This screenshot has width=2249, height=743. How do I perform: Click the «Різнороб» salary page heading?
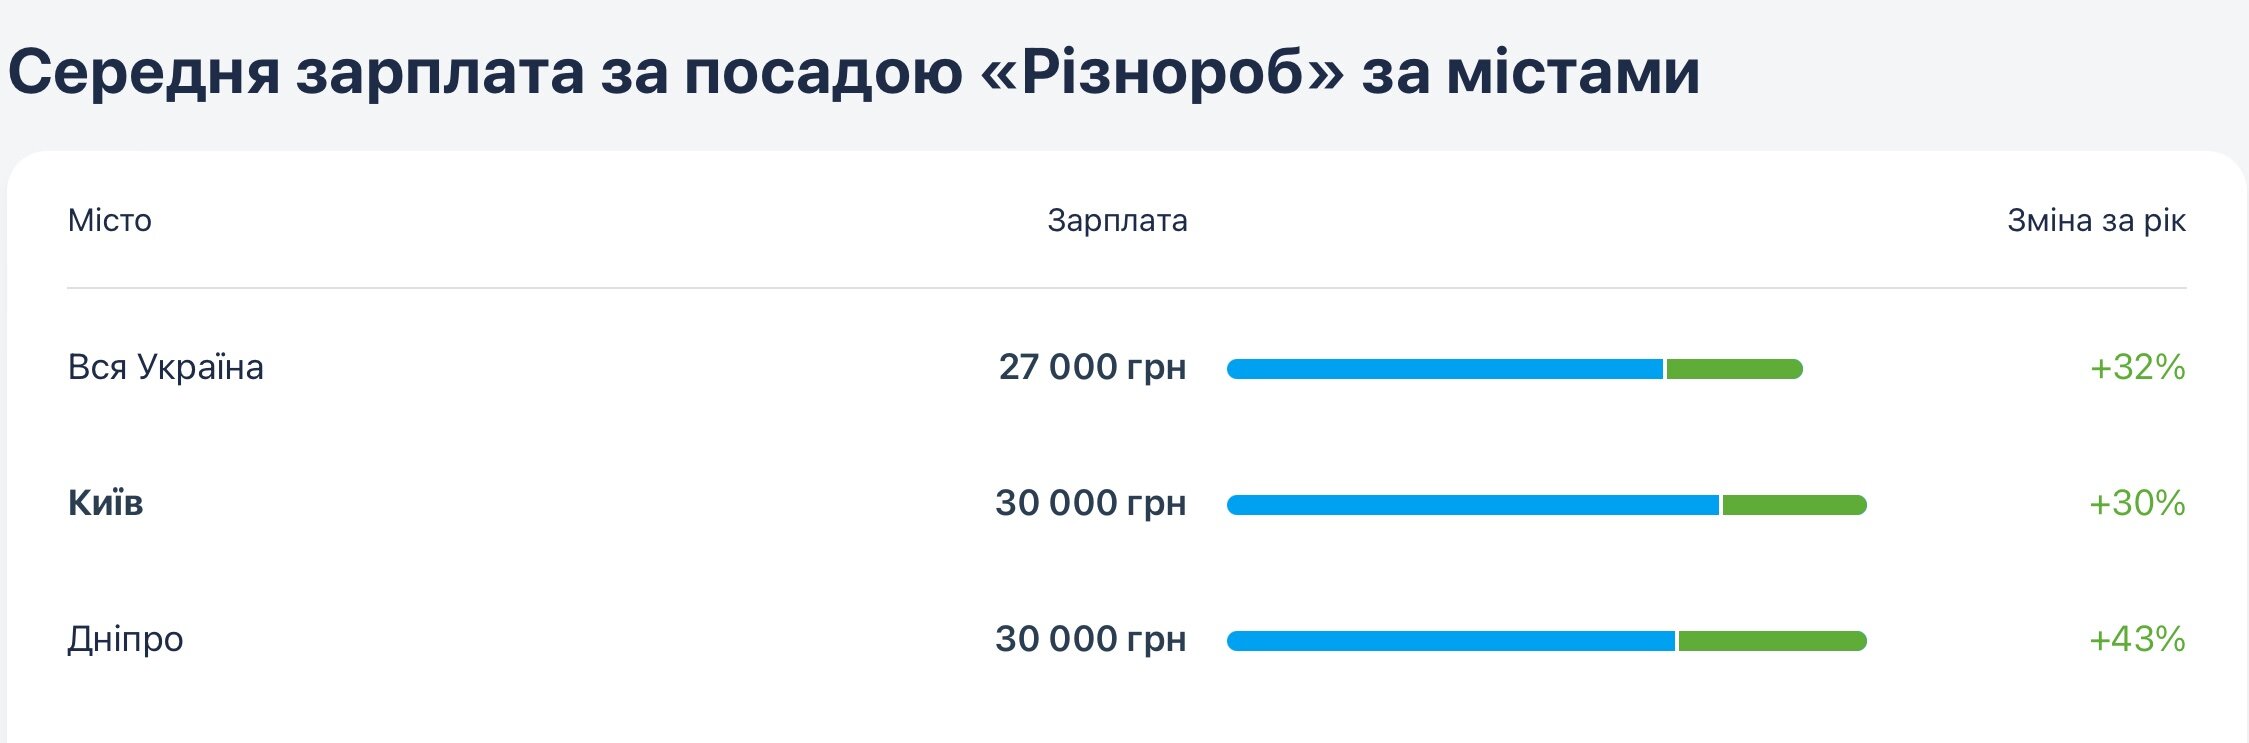(853, 72)
